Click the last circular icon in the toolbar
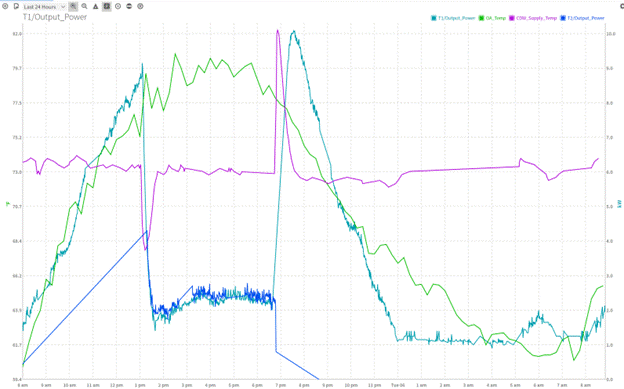 coord(140,6)
